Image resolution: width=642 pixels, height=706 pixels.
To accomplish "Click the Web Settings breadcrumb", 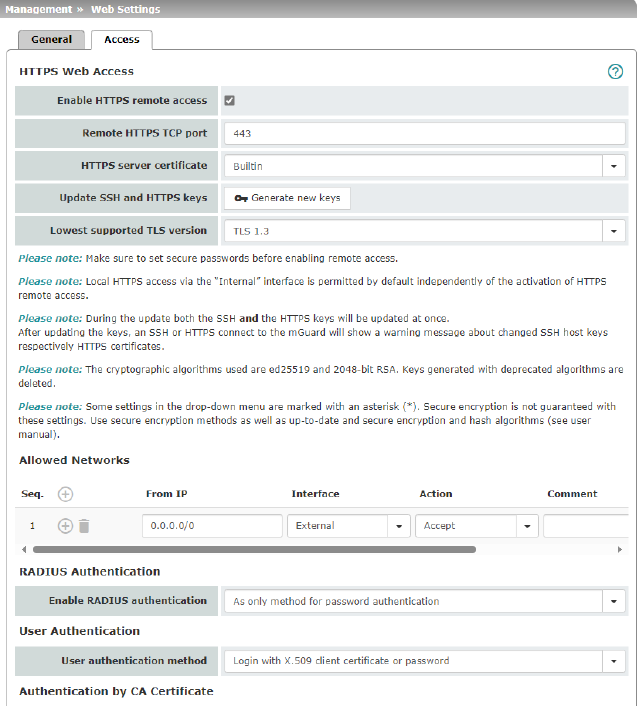I will point(126,9).
